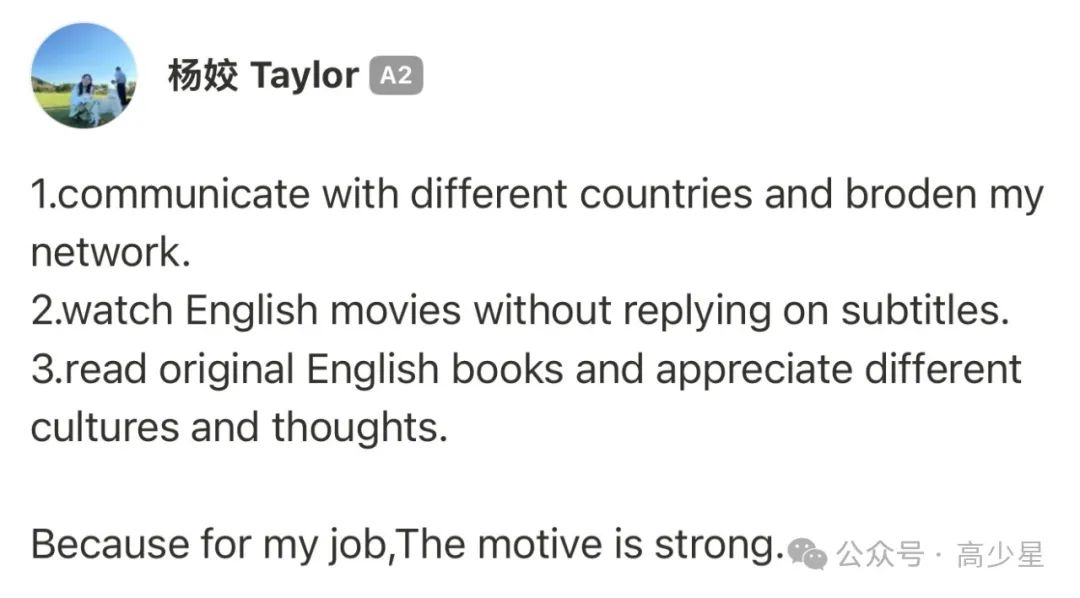Click 'cultures and thoughts.' line
Image resolution: width=1080 pixels, height=598 pixels.
[x=240, y=427]
